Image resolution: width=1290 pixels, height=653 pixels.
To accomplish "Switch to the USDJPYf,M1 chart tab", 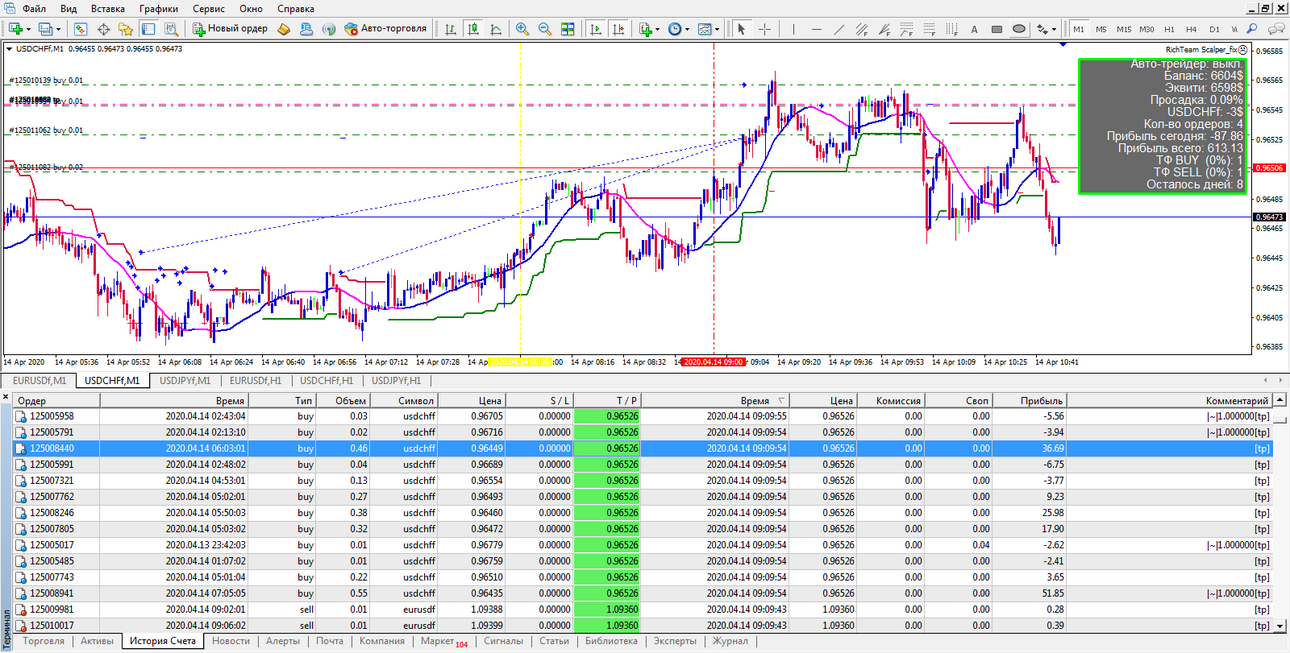I will pos(185,380).
